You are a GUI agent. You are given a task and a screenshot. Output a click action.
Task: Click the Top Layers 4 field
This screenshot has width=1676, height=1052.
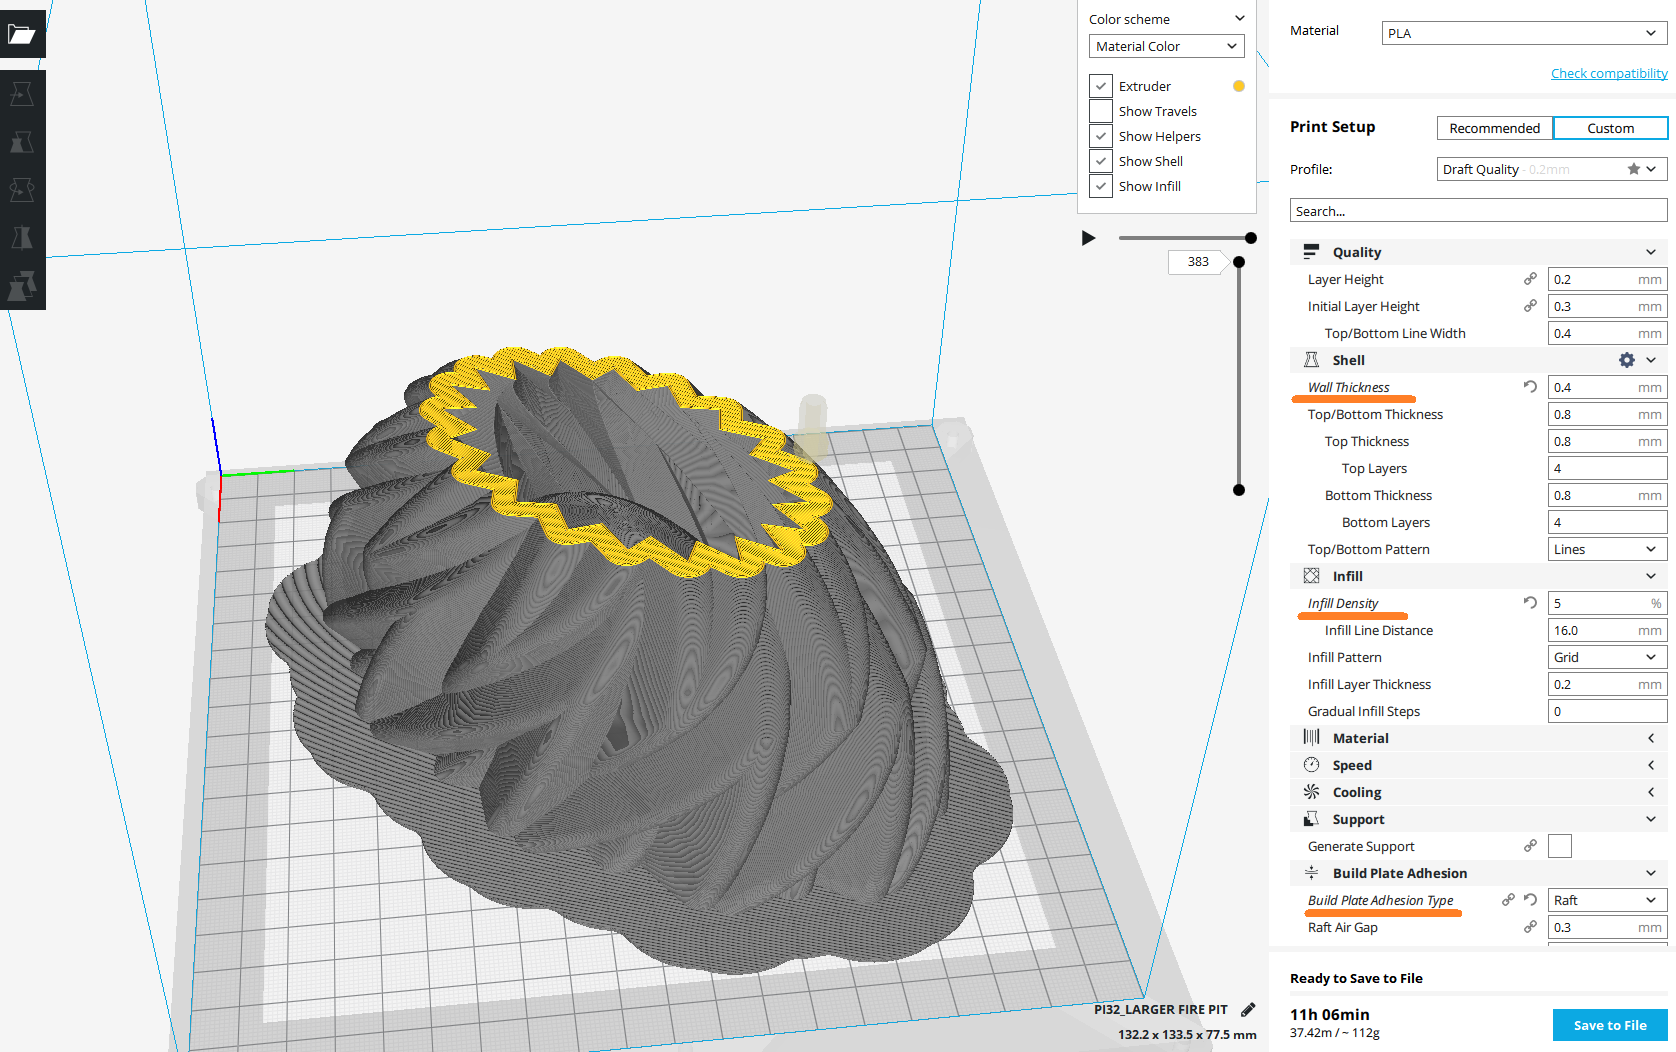point(1608,468)
